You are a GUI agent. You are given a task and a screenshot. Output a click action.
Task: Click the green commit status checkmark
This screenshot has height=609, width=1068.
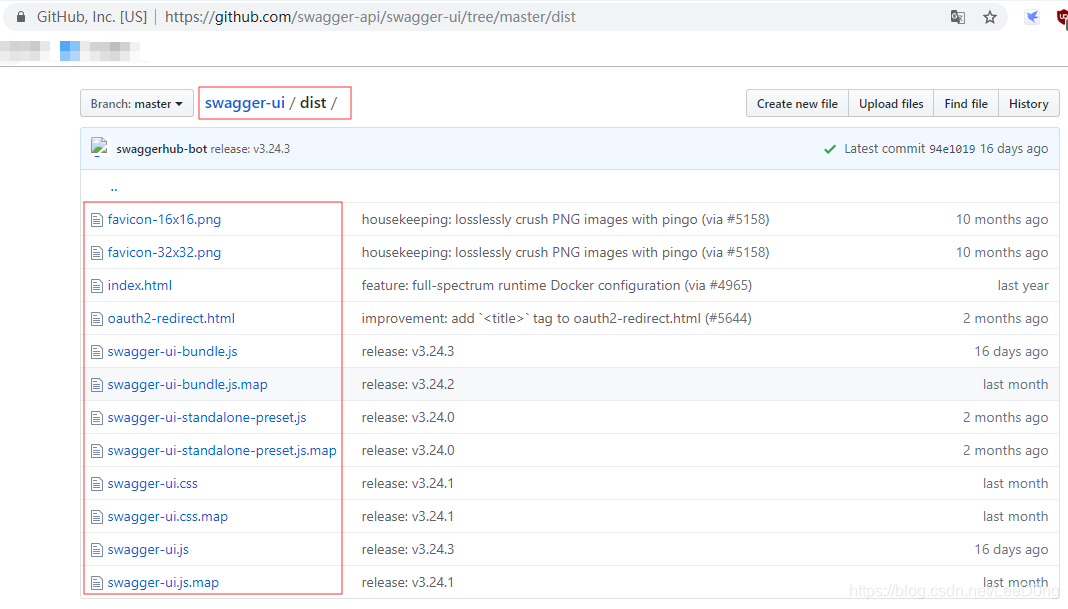pyautogui.click(x=830, y=149)
